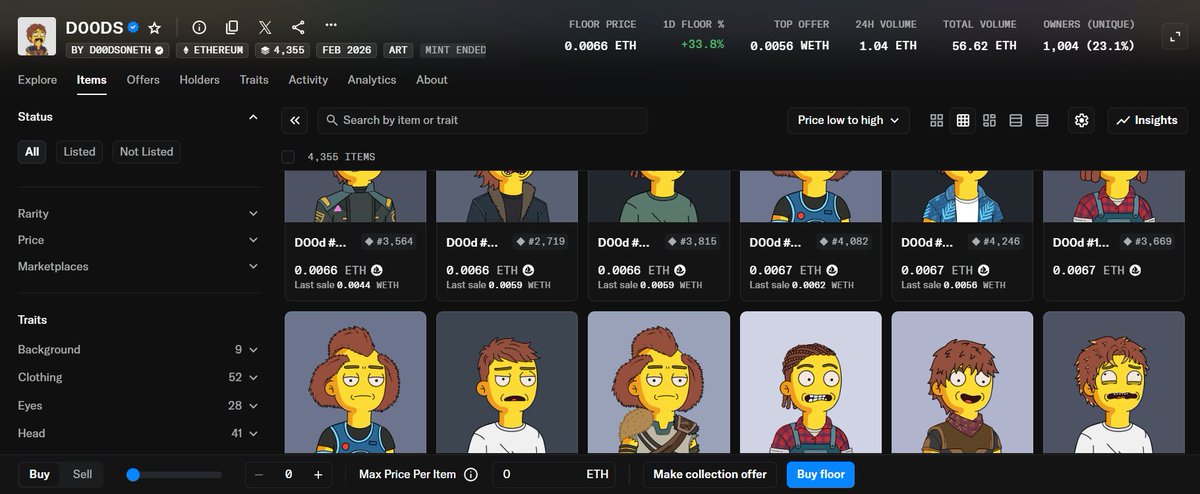Switch to Sell mode in bottom bar
The height and width of the screenshot is (494, 1200).
pyautogui.click(x=82, y=474)
